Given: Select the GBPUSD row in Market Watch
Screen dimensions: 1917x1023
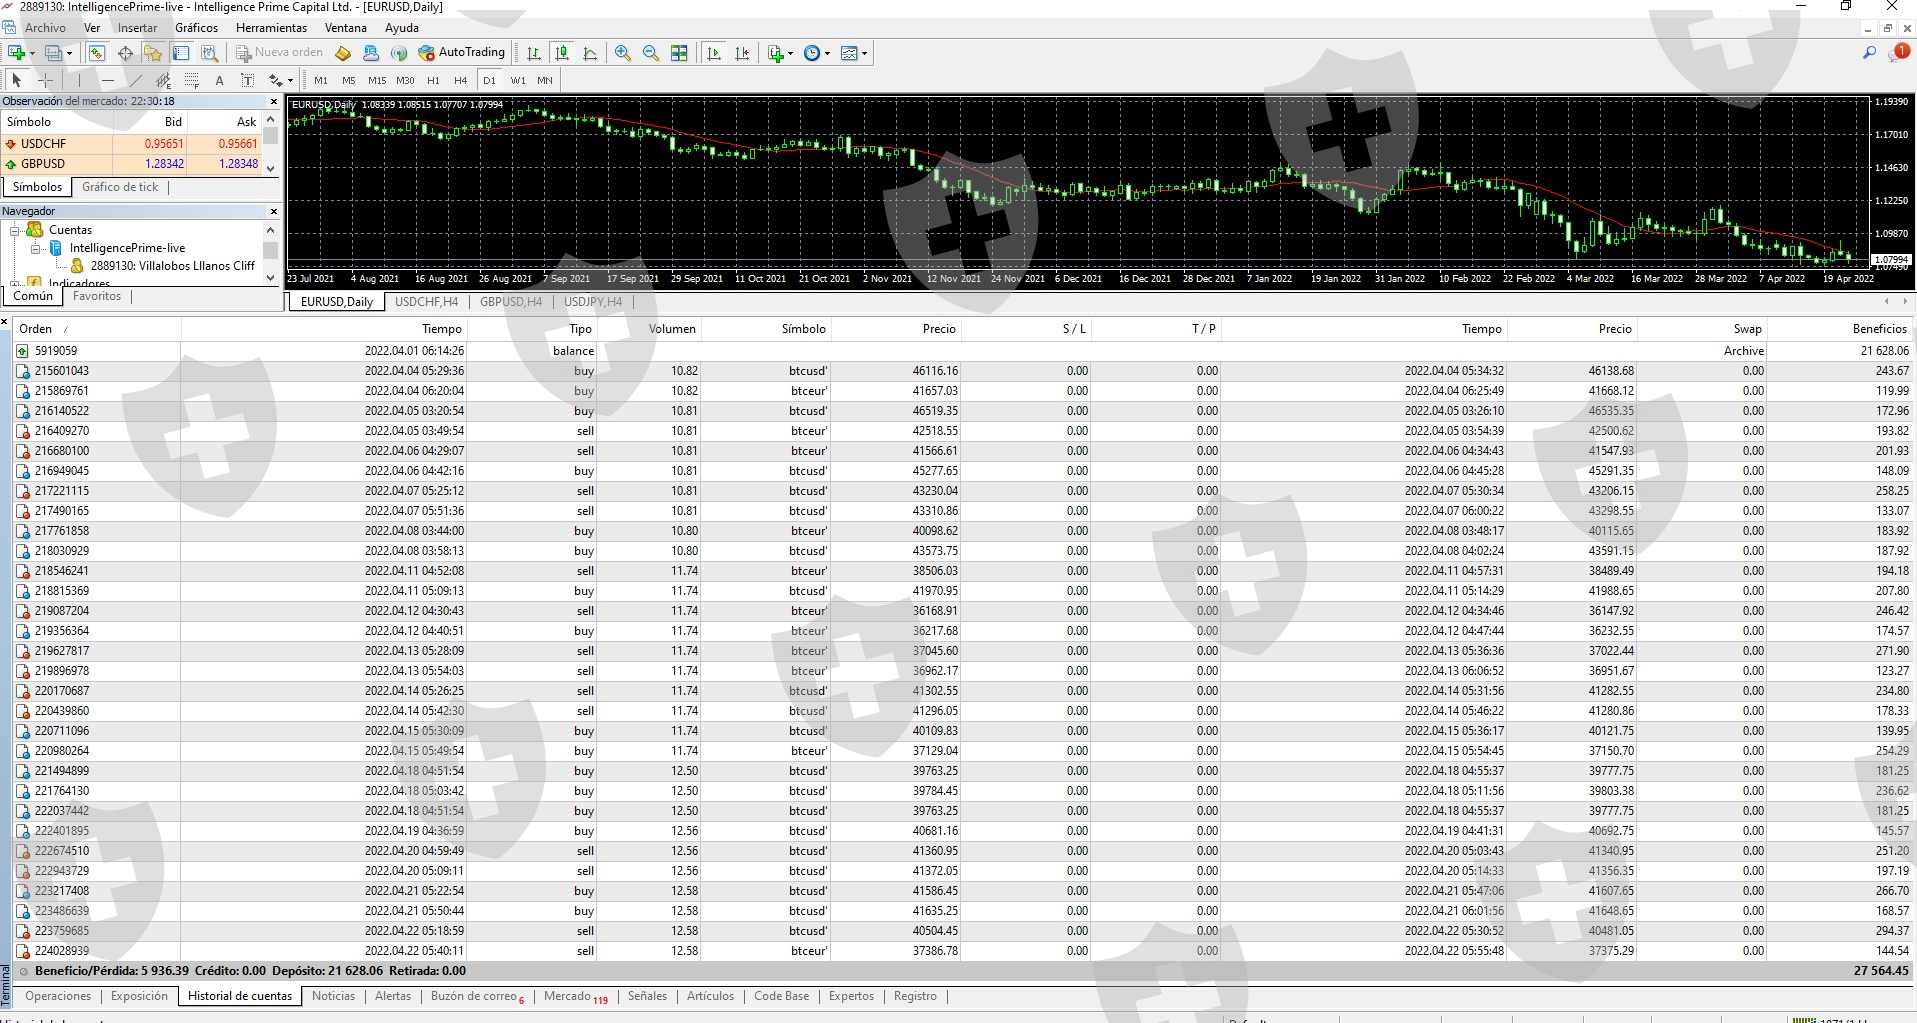Looking at the screenshot, I should point(43,164).
